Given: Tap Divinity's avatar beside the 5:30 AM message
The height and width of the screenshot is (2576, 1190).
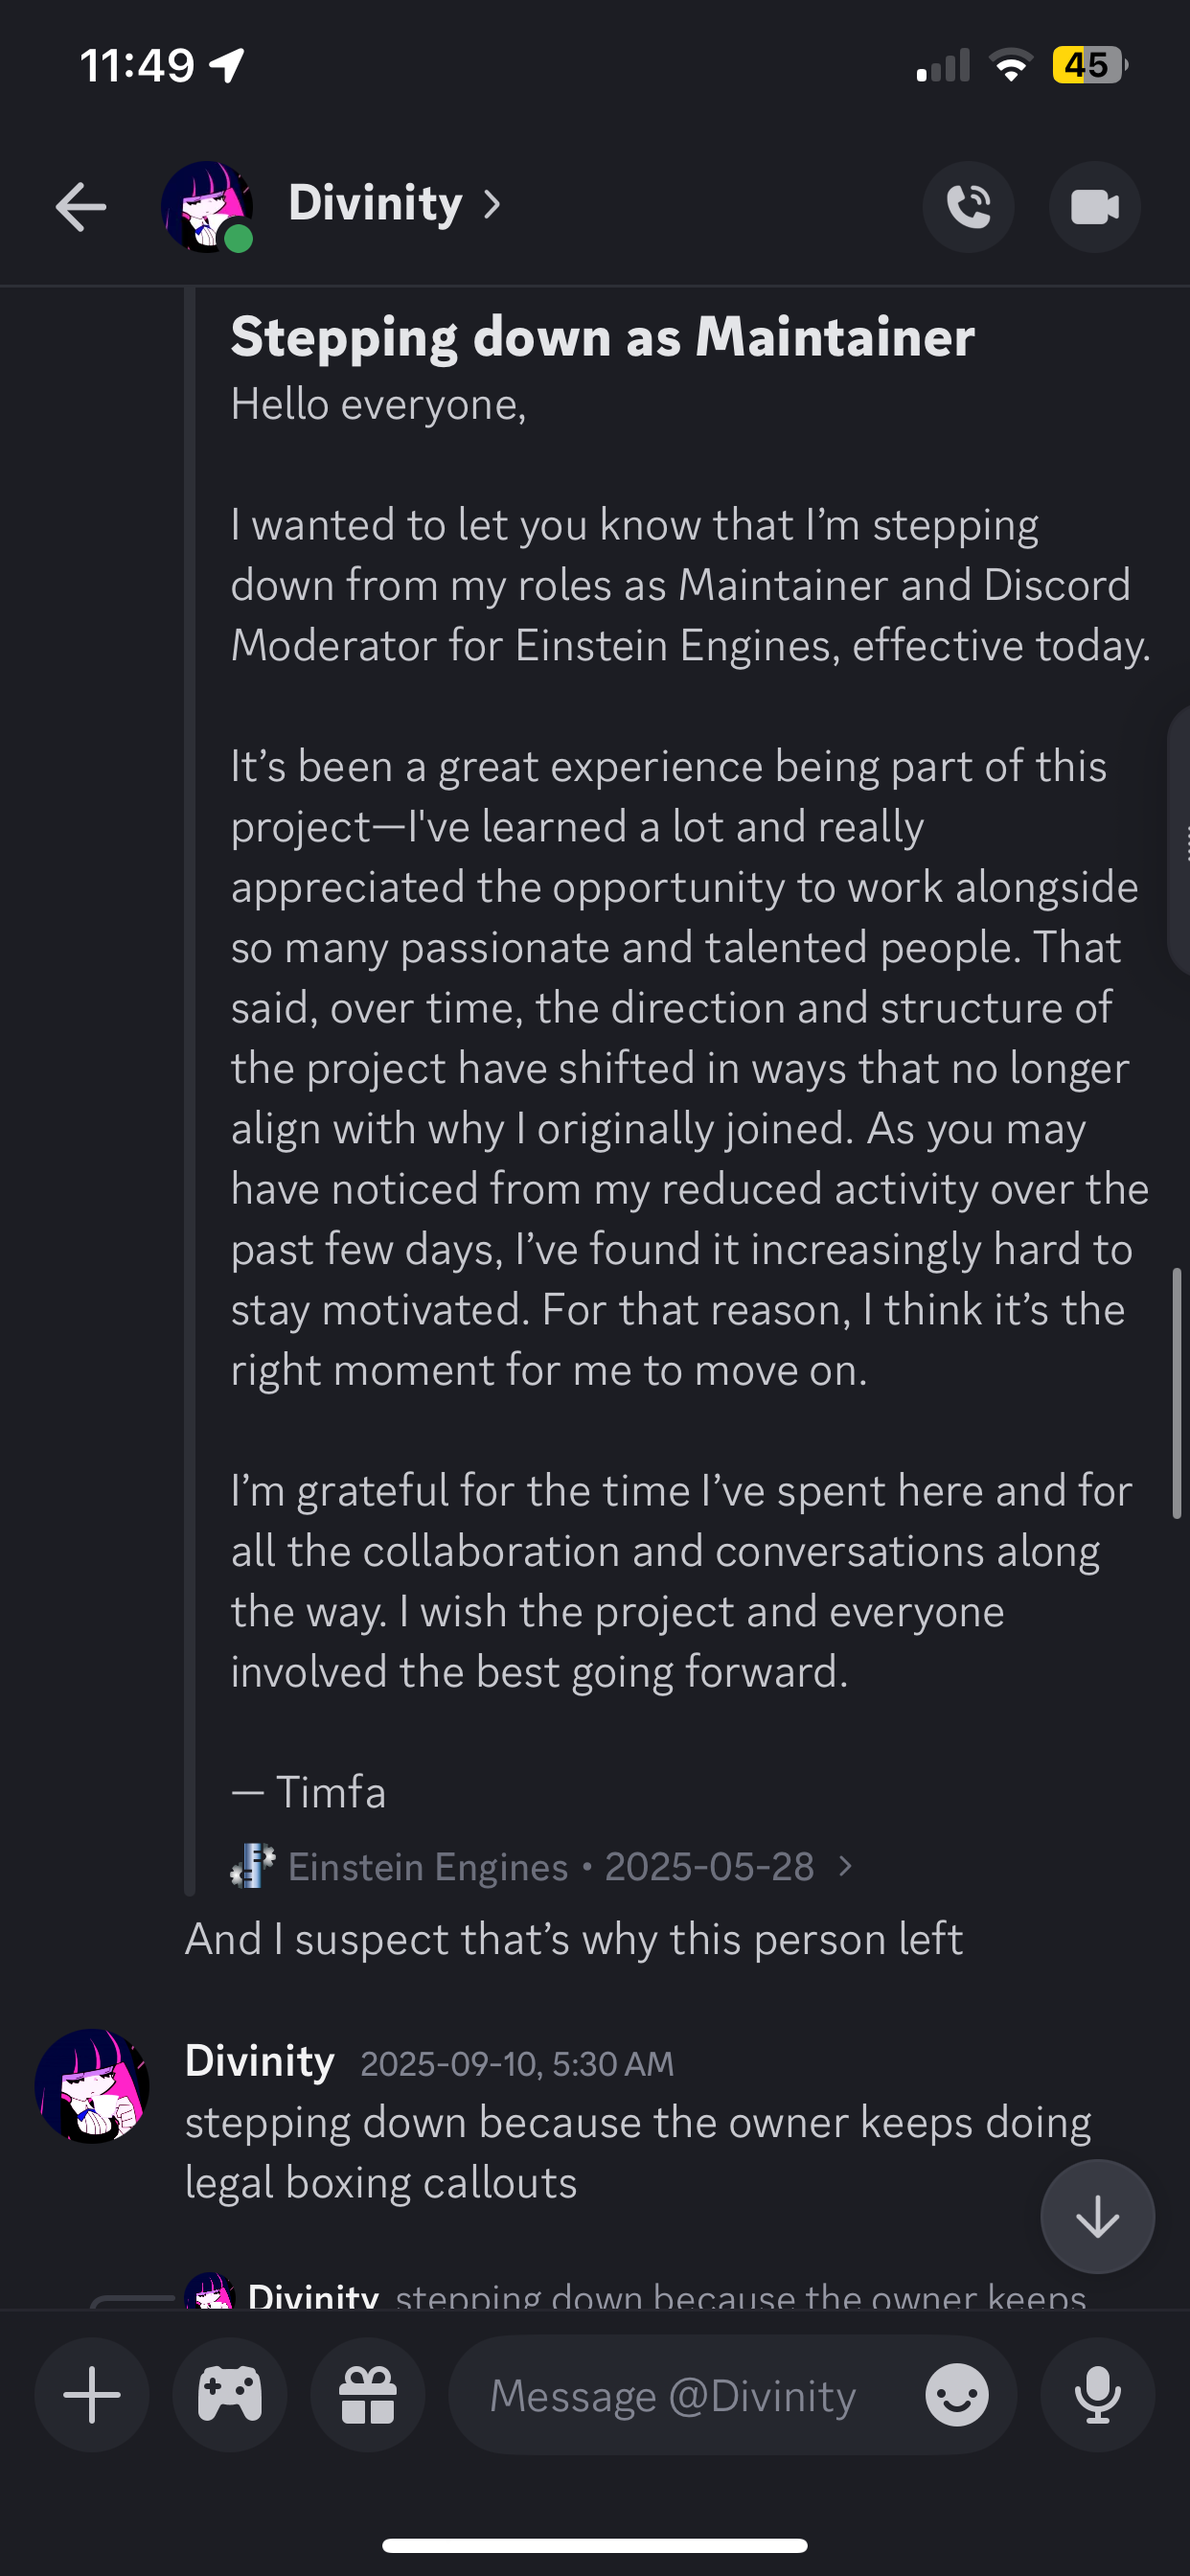Looking at the screenshot, I should click(x=92, y=2085).
